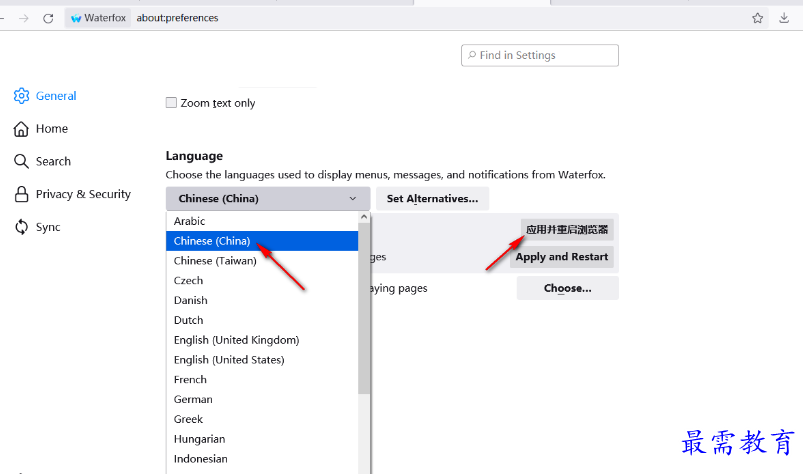The image size is (803, 474).
Task: Select Chinese (Taiwan) option
Action: pyautogui.click(x=262, y=261)
